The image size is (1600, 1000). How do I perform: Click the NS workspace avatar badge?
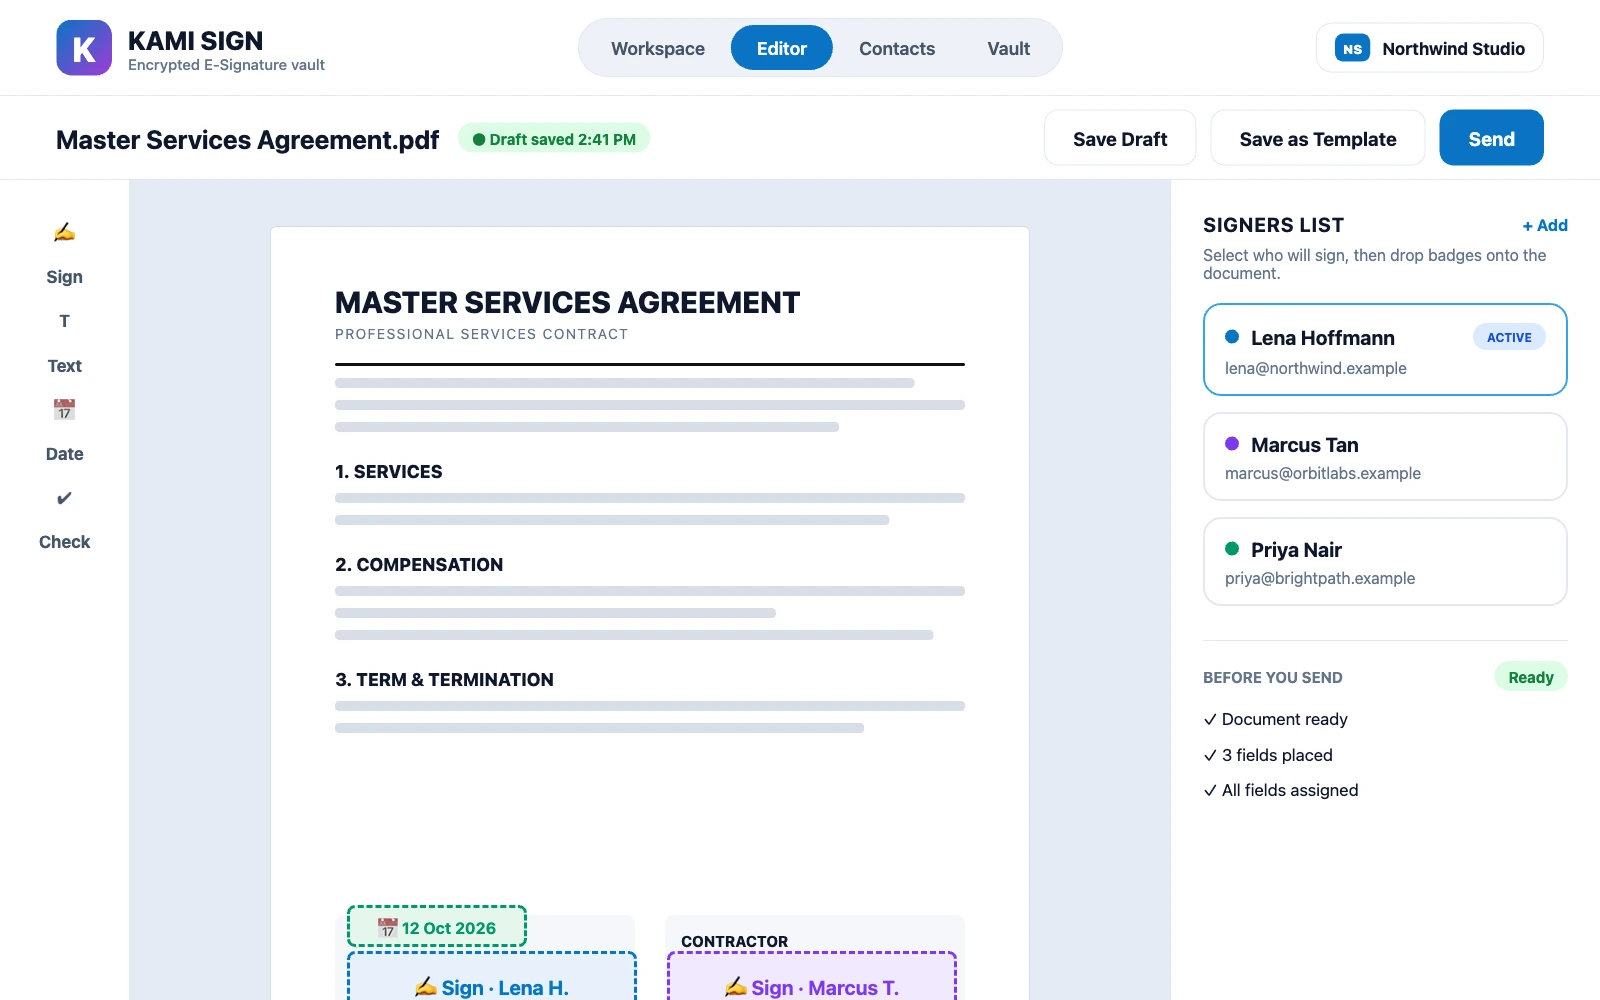[1352, 48]
